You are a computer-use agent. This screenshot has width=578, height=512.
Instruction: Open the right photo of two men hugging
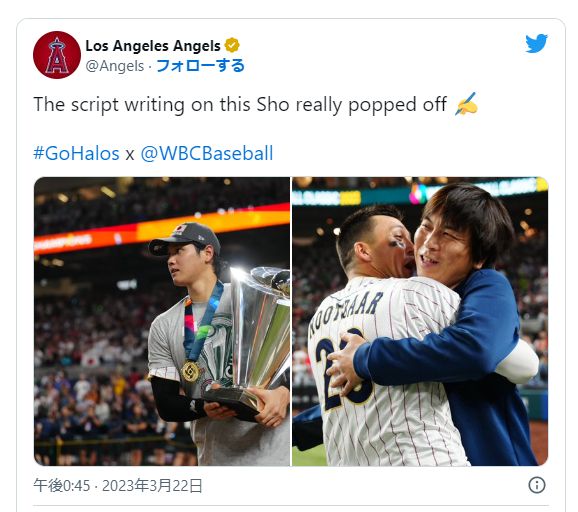(420, 321)
